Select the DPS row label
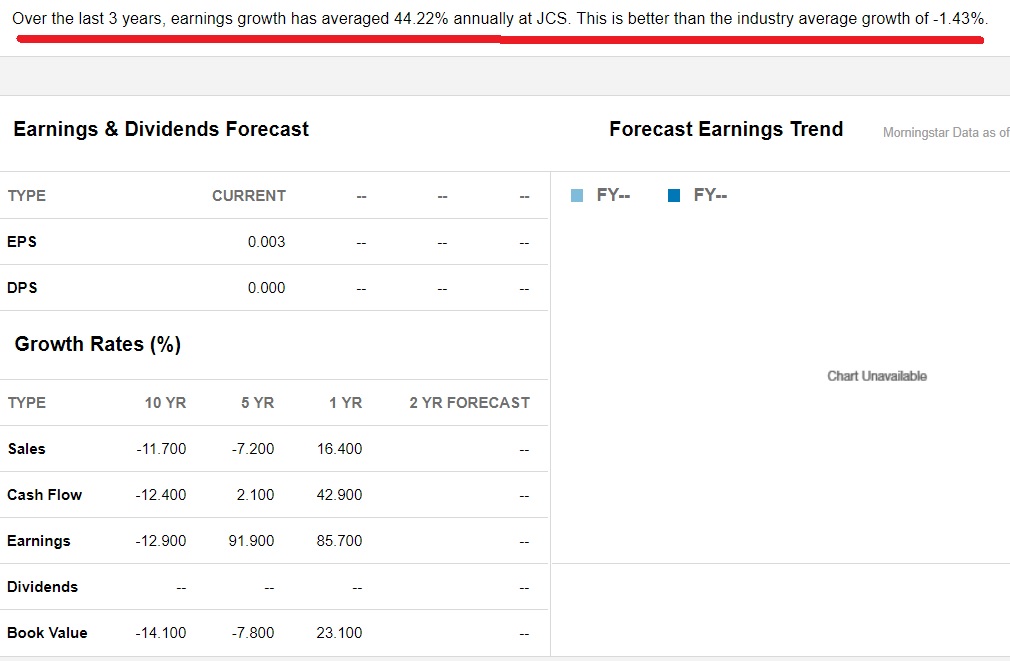The image size is (1010, 661). [22, 288]
